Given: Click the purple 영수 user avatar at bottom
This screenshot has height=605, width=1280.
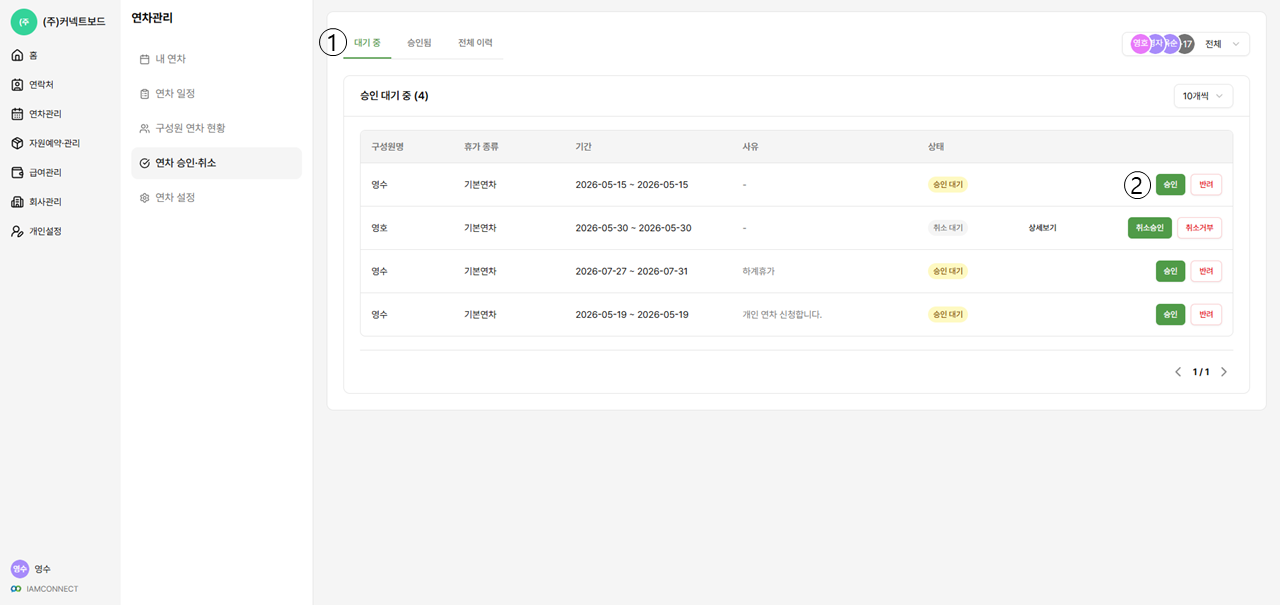Looking at the screenshot, I should [x=20, y=569].
